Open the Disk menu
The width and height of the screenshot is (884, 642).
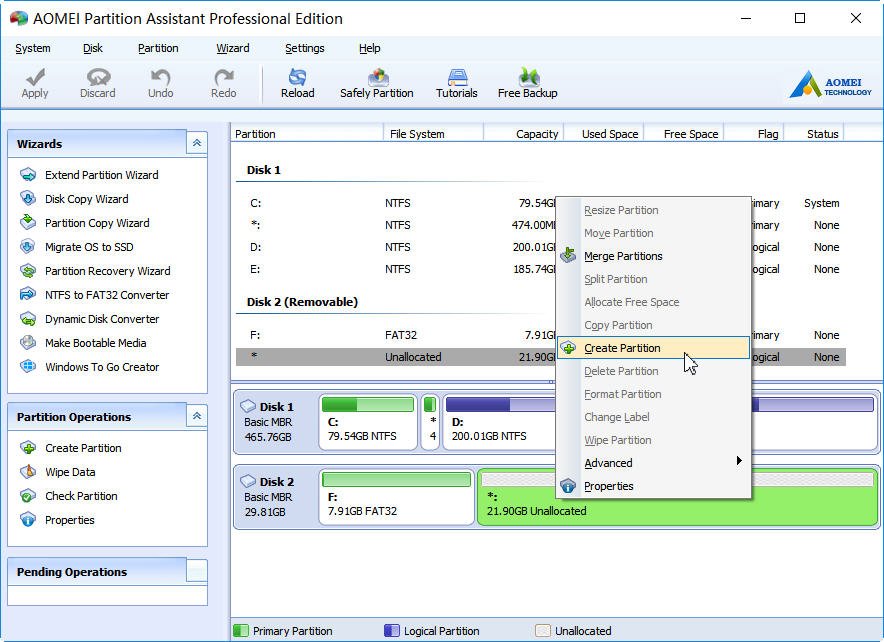click(x=92, y=48)
